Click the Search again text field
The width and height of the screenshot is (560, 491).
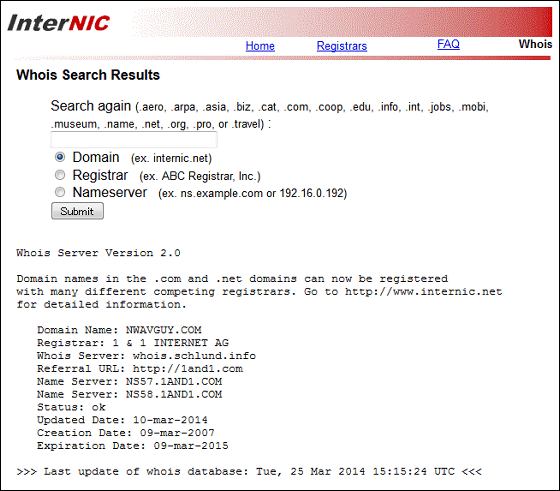pyautogui.click(x=134, y=140)
